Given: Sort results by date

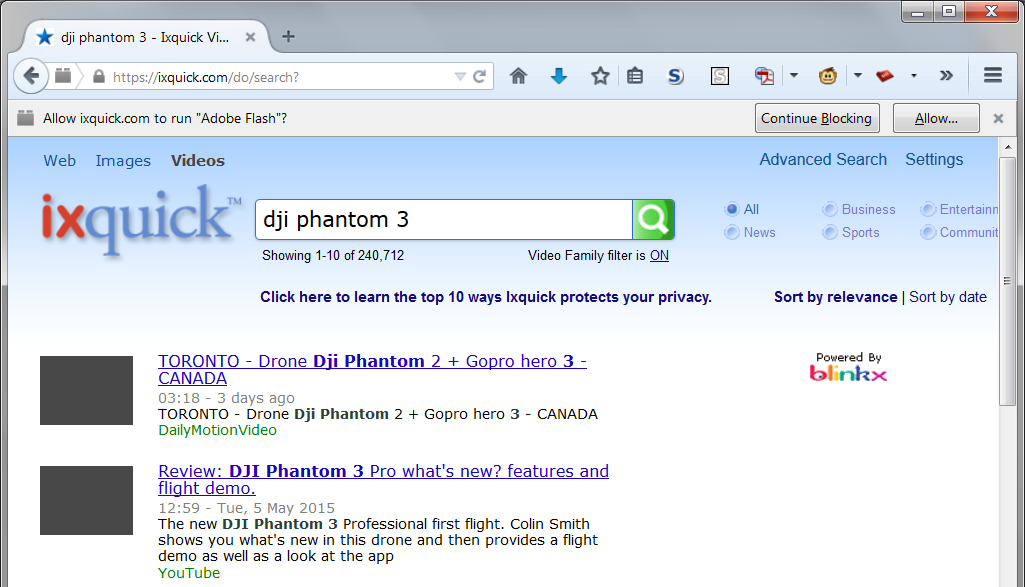Looking at the screenshot, I should pyautogui.click(x=948, y=297).
